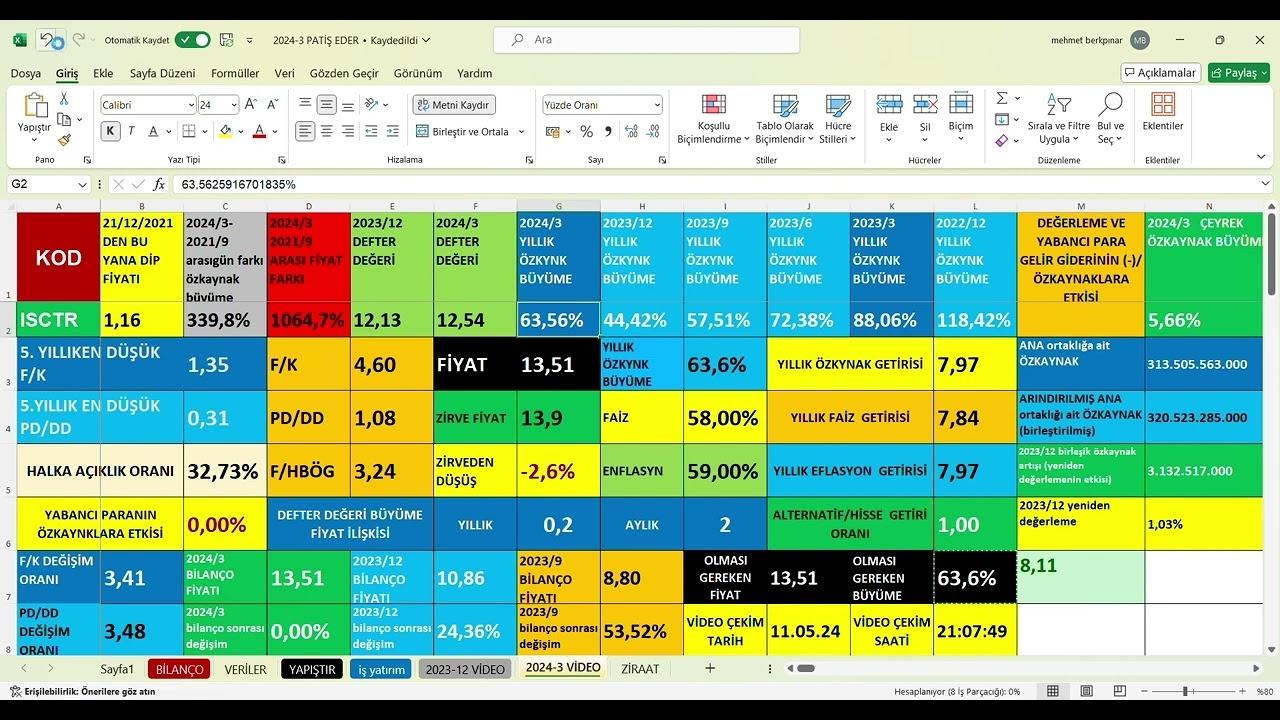
Task: Toggle center text alignment
Action: pyautogui.click(x=326, y=131)
